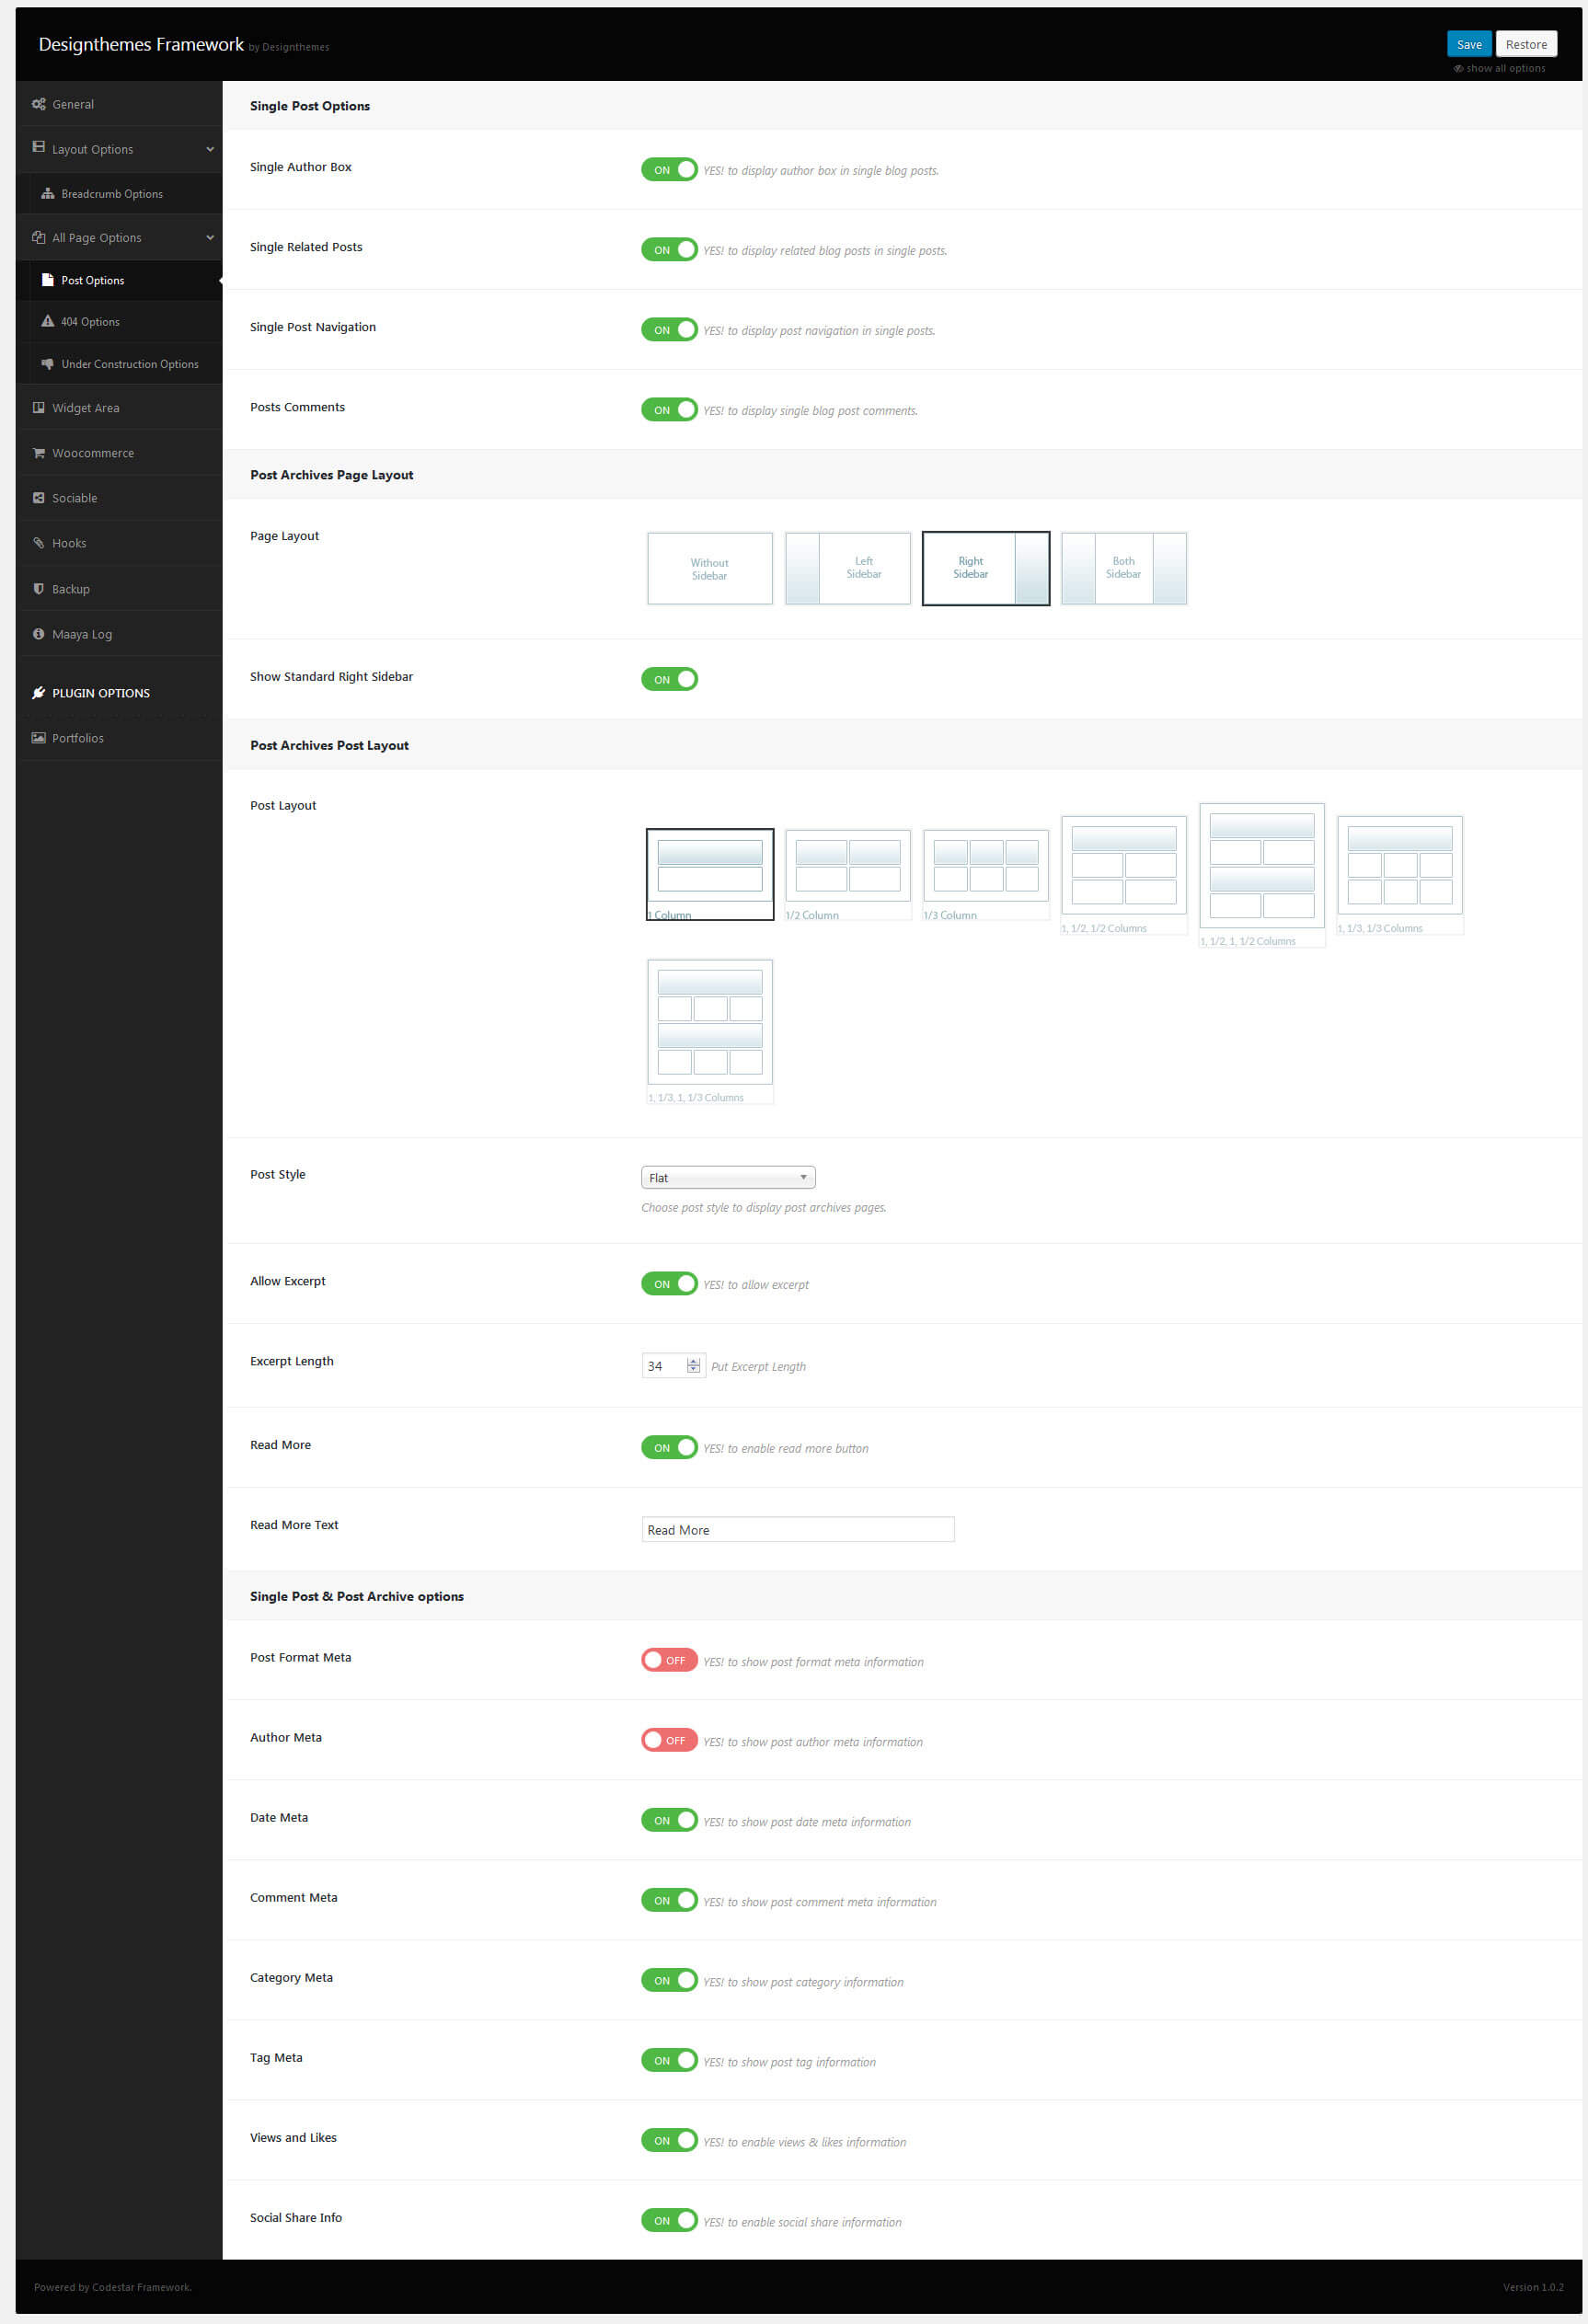Choose 1 Column post layout
Image resolution: width=1588 pixels, height=2324 pixels.
710,874
